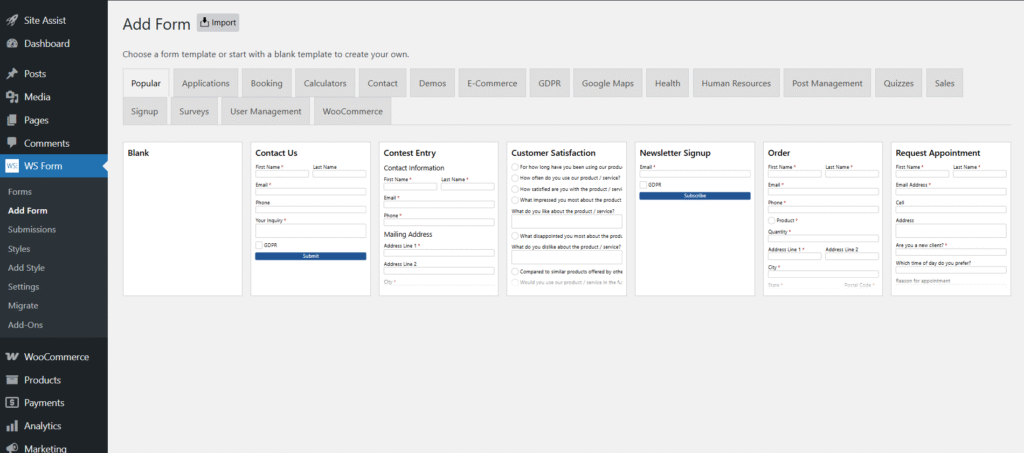Viewport: 1024px width, 453px height.
Task: Click the Import button
Action: [x=218, y=22]
